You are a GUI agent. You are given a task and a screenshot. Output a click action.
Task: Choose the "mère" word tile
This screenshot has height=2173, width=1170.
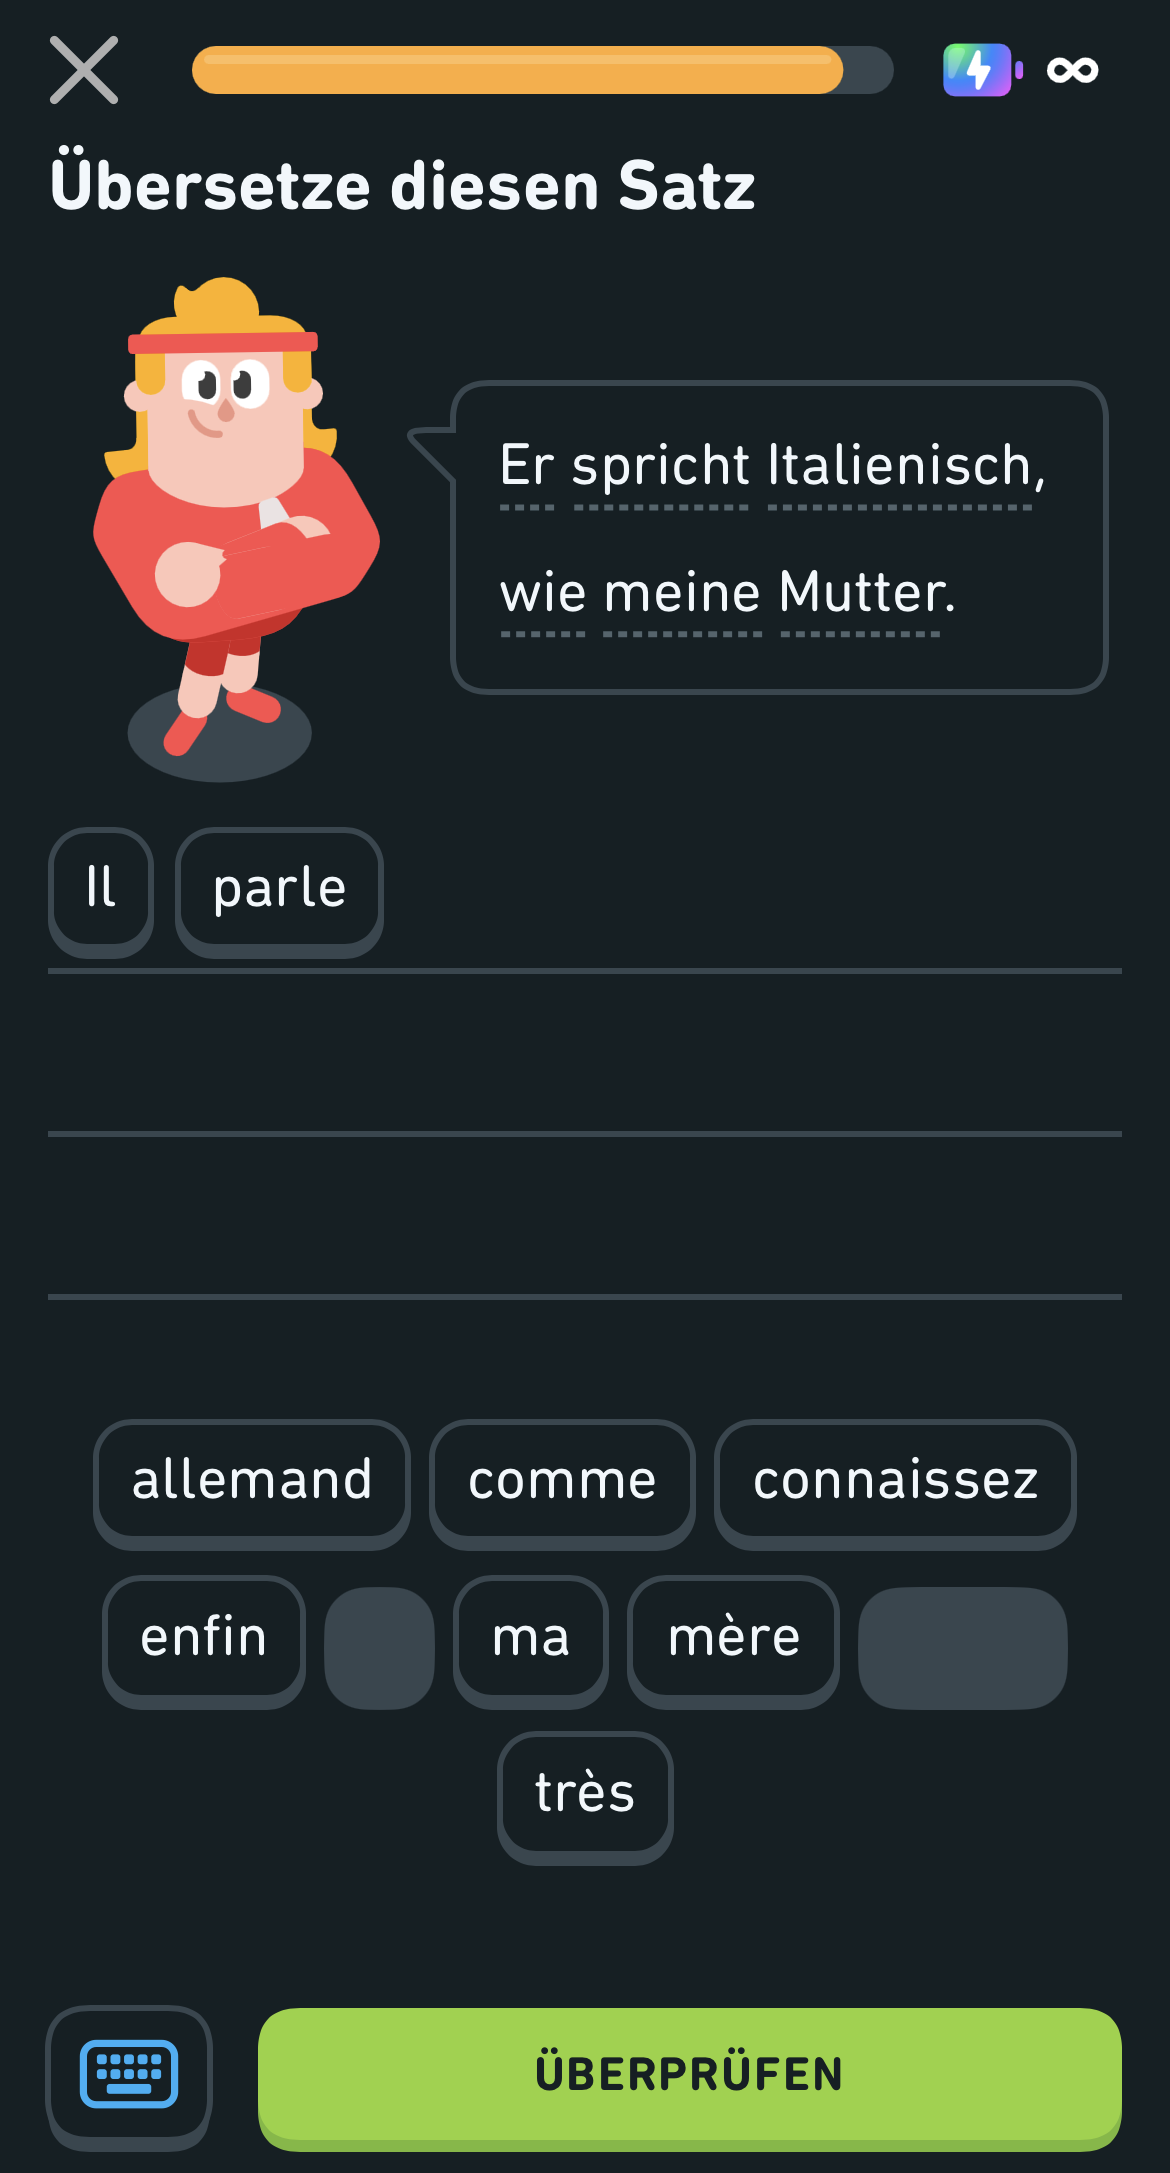(x=733, y=1638)
